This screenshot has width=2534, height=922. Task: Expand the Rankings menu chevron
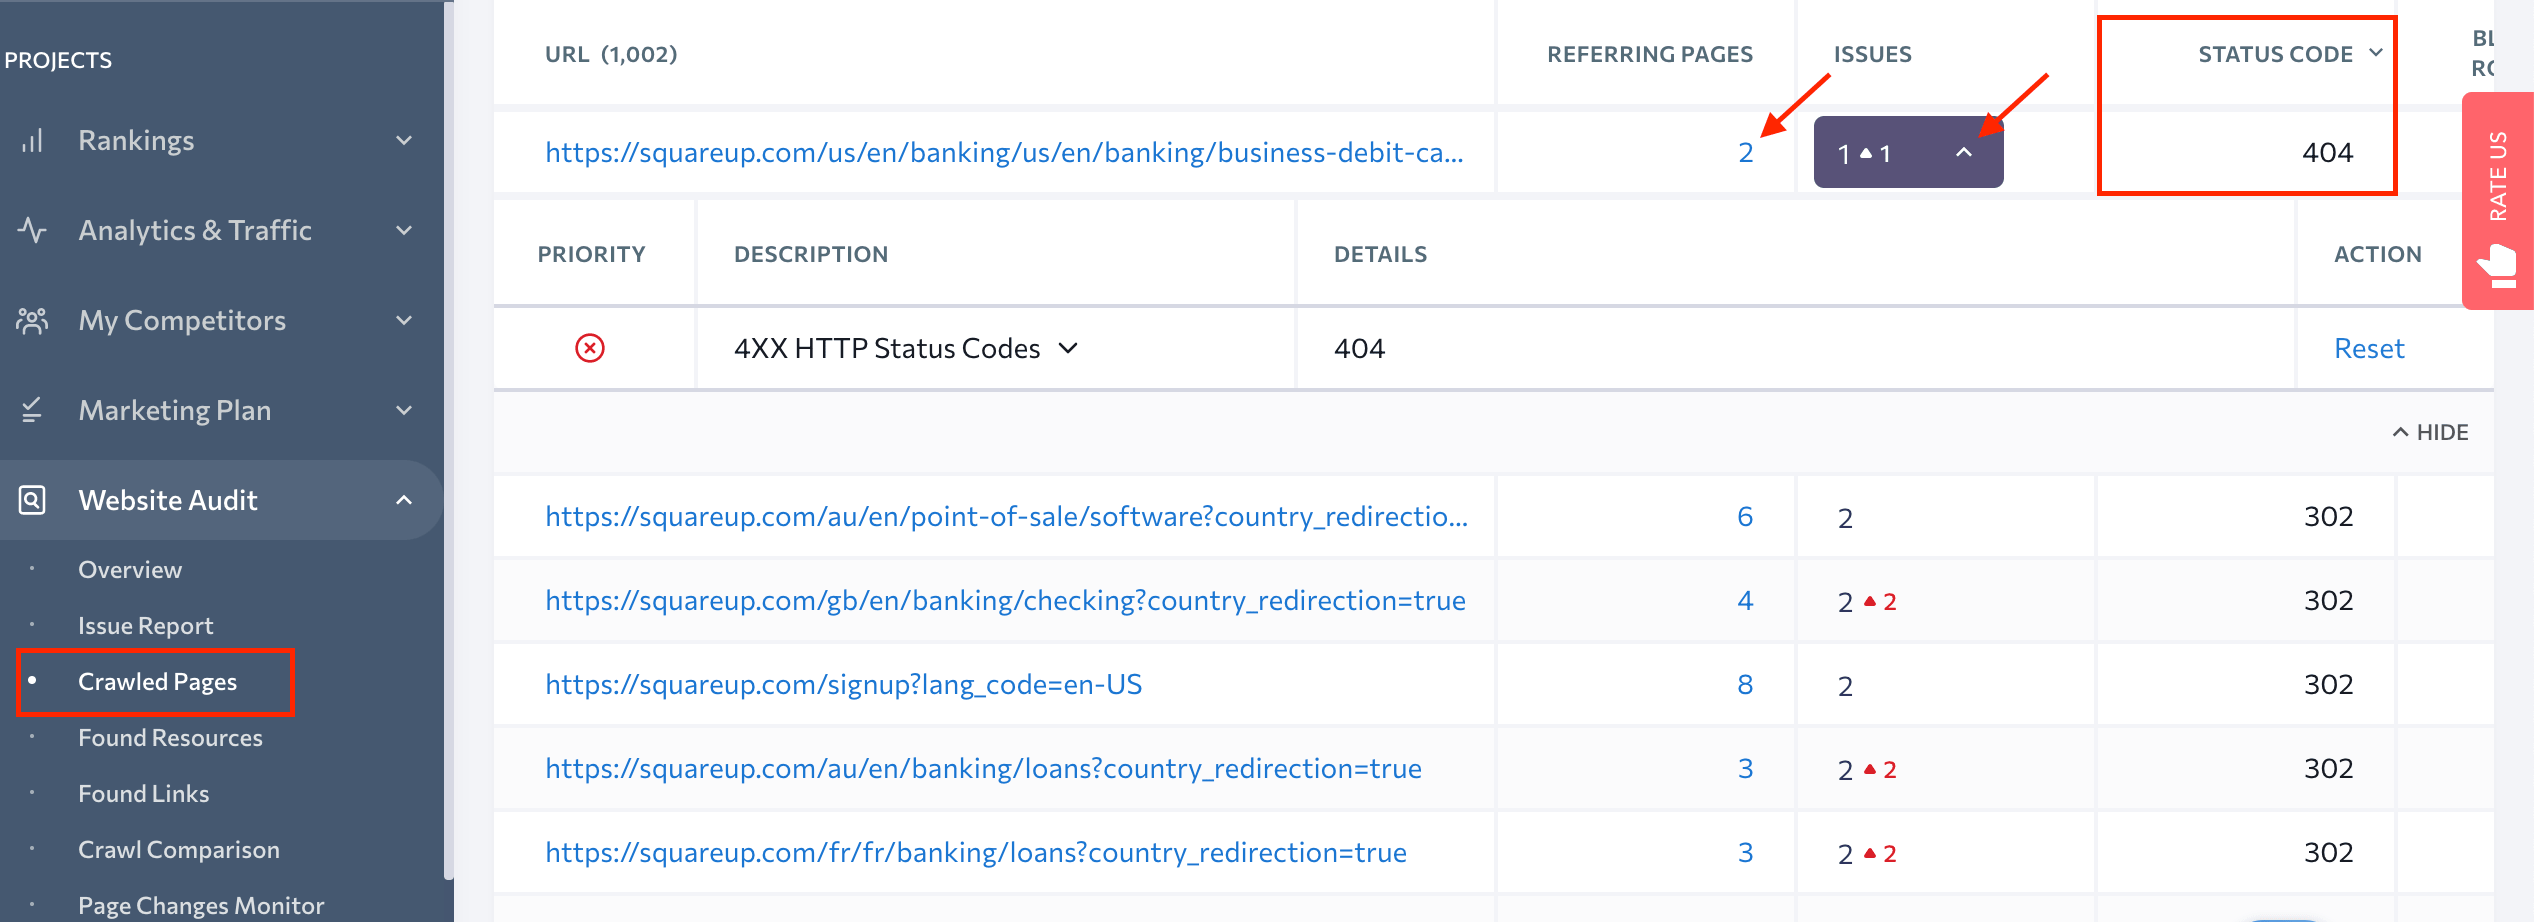point(404,141)
